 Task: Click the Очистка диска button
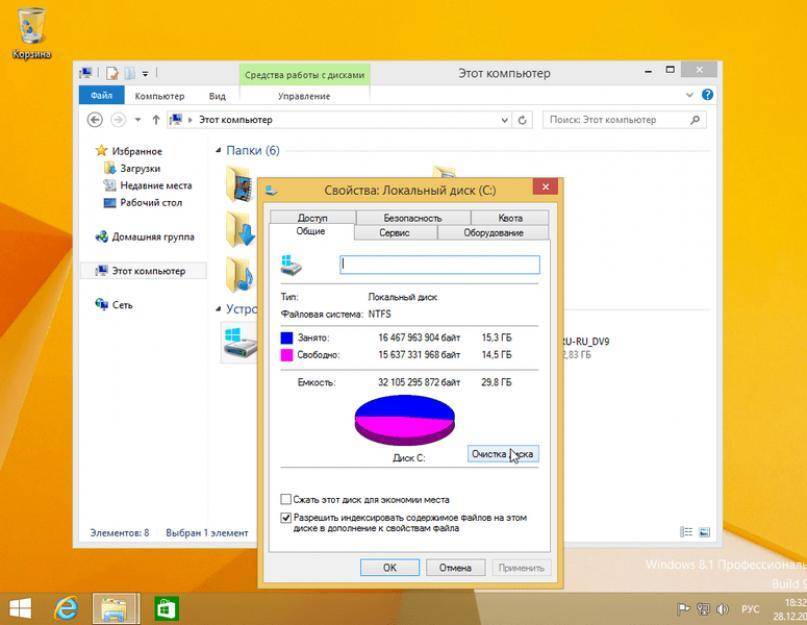(x=504, y=454)
